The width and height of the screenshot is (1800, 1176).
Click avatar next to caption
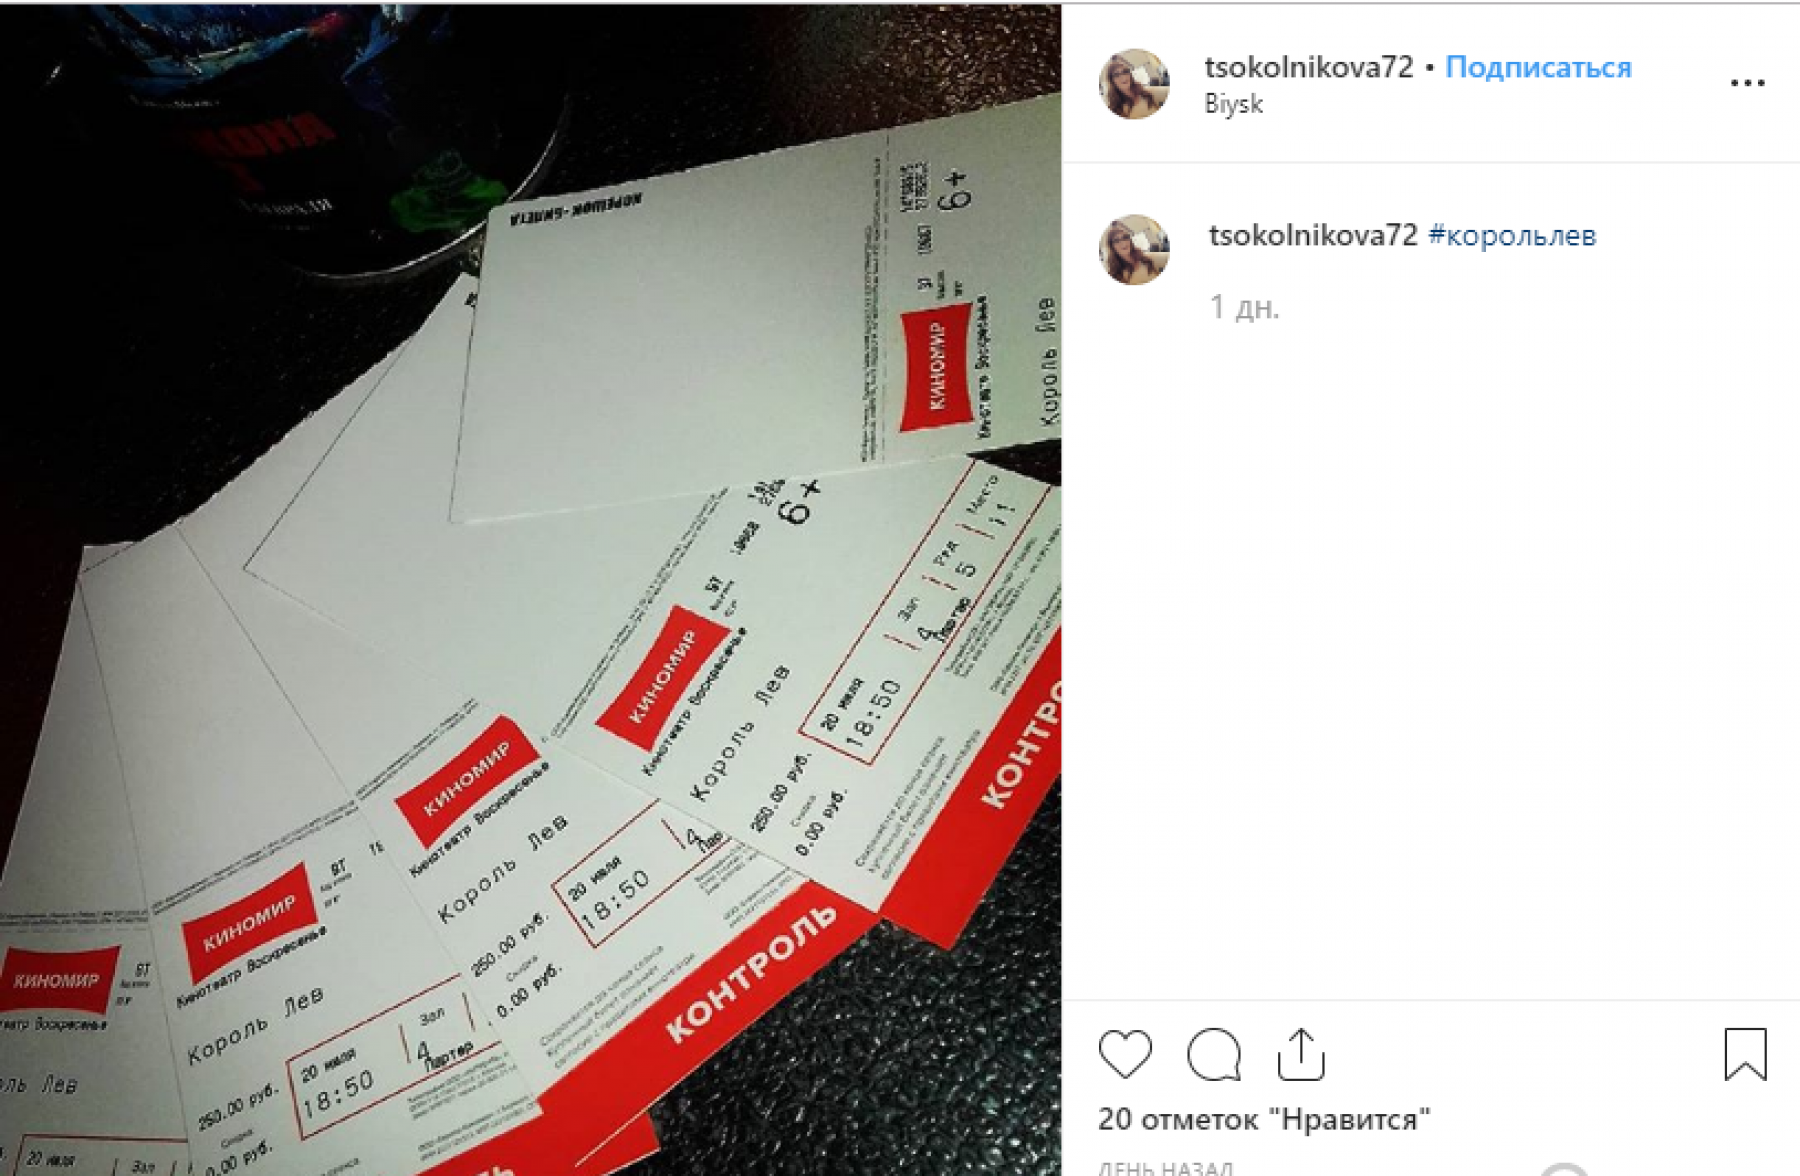(x=1134, y=249)
